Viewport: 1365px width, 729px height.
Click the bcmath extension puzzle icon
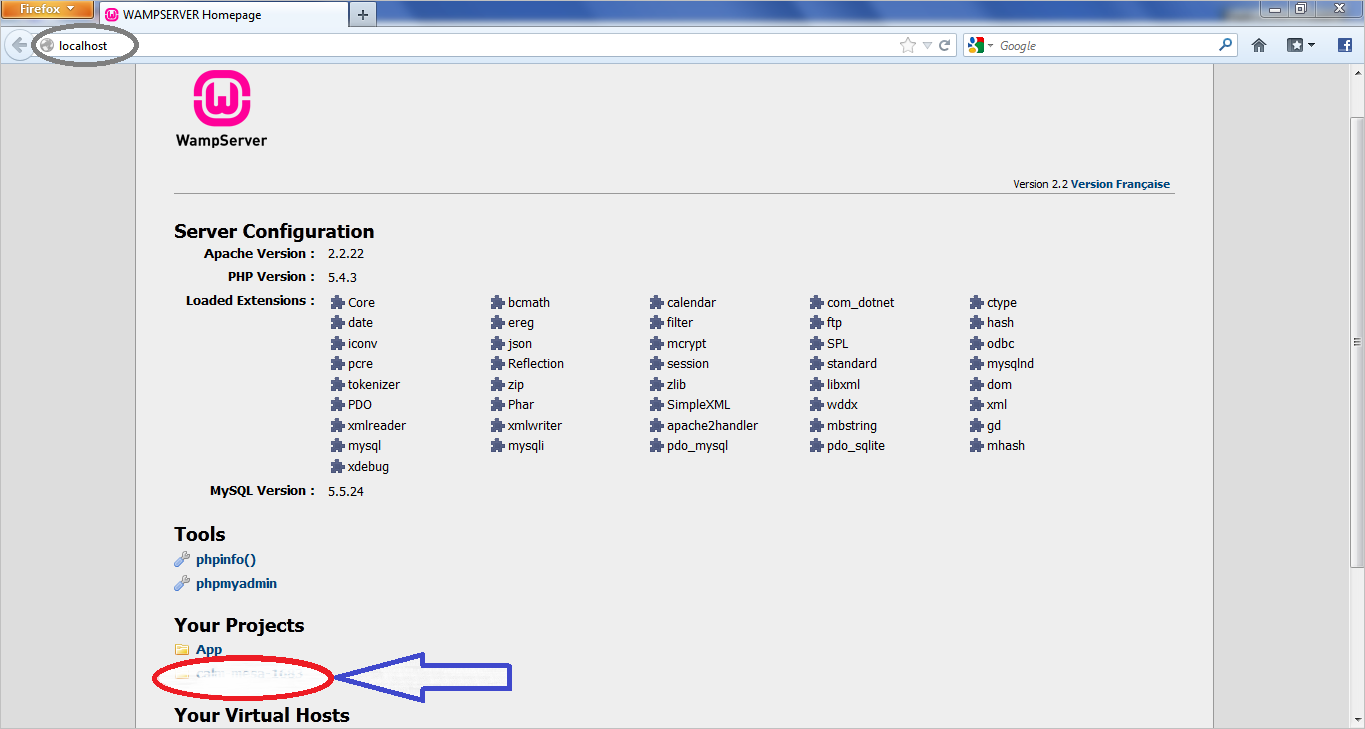pyautogui.click(x=498, y=302)
